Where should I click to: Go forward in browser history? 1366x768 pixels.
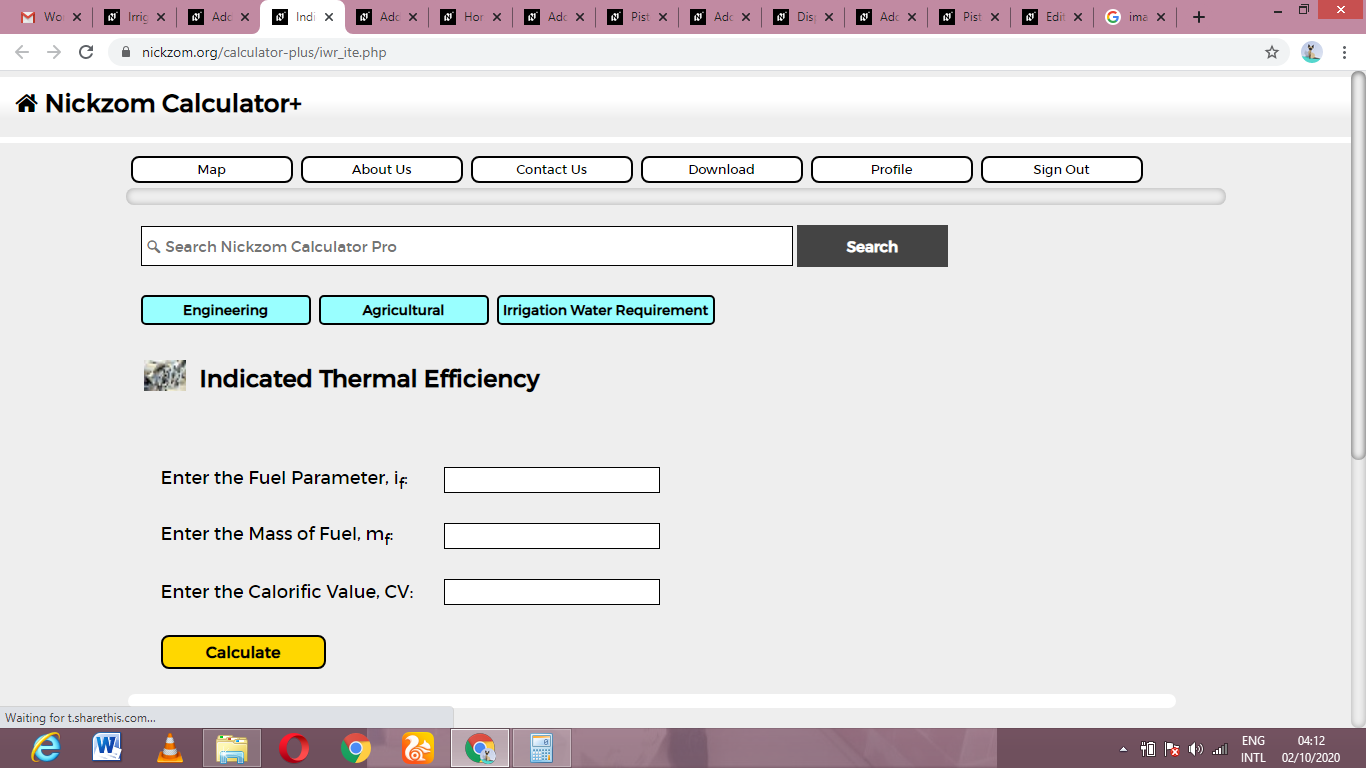tap(54, 52)
